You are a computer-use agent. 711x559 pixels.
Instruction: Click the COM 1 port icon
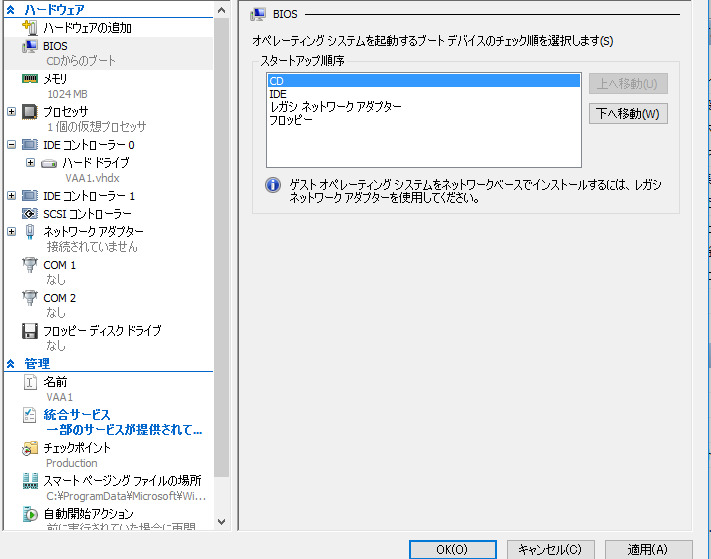click(29, 265)
